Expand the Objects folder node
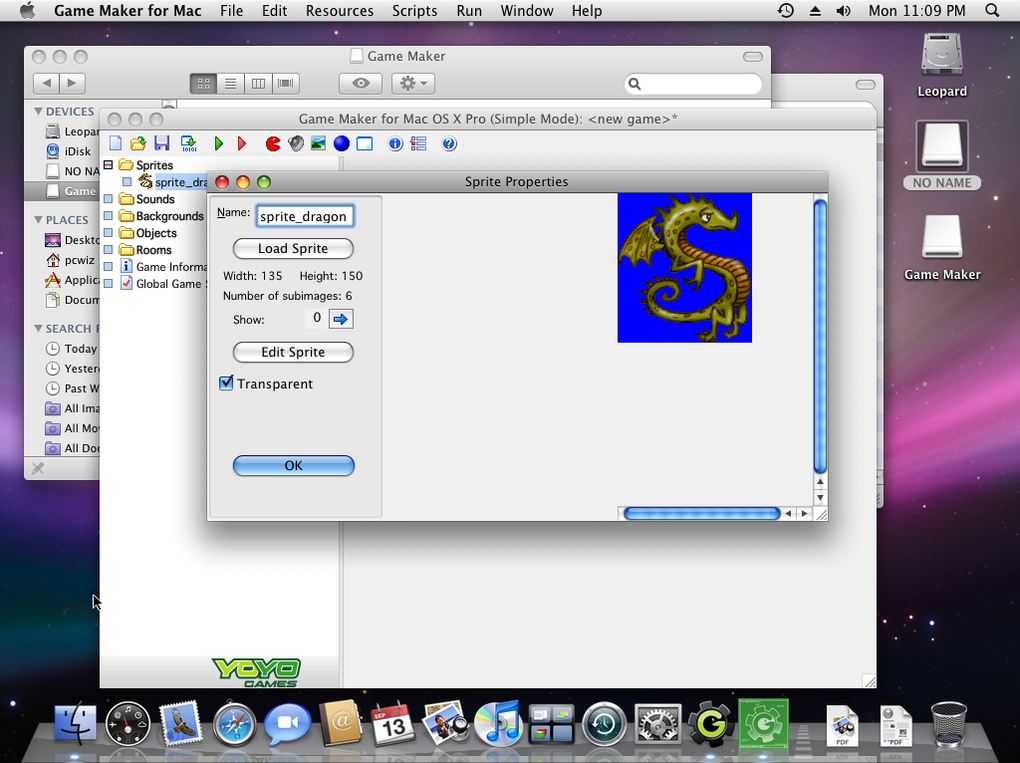The image size is (1020, 763). 108,233
